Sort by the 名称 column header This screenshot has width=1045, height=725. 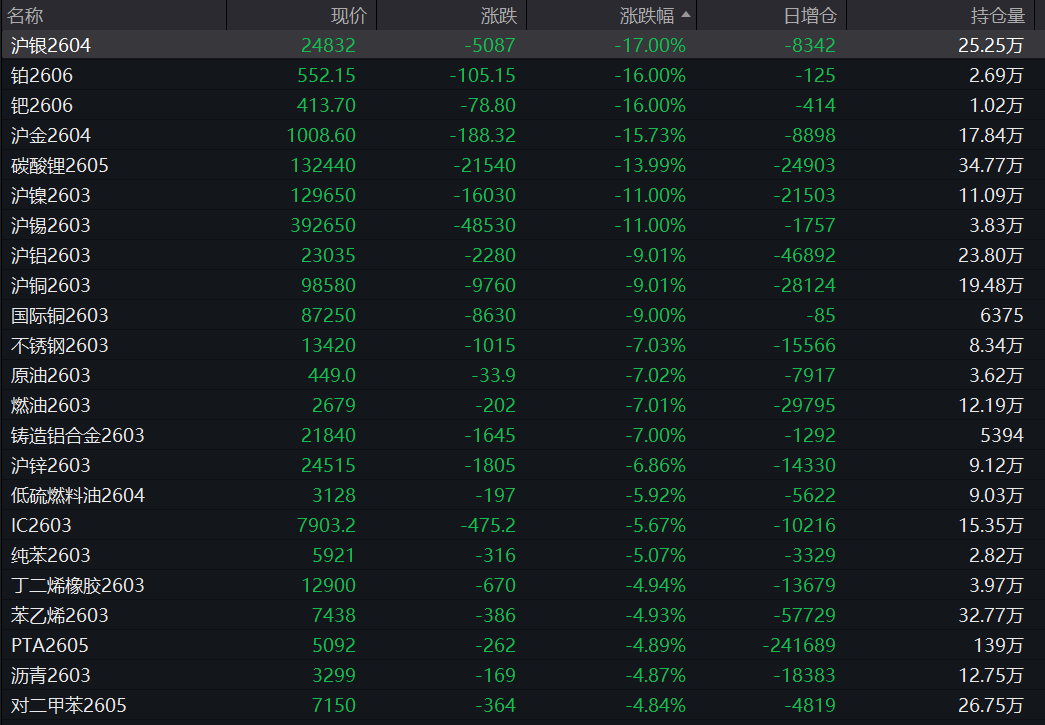(26, 15)
